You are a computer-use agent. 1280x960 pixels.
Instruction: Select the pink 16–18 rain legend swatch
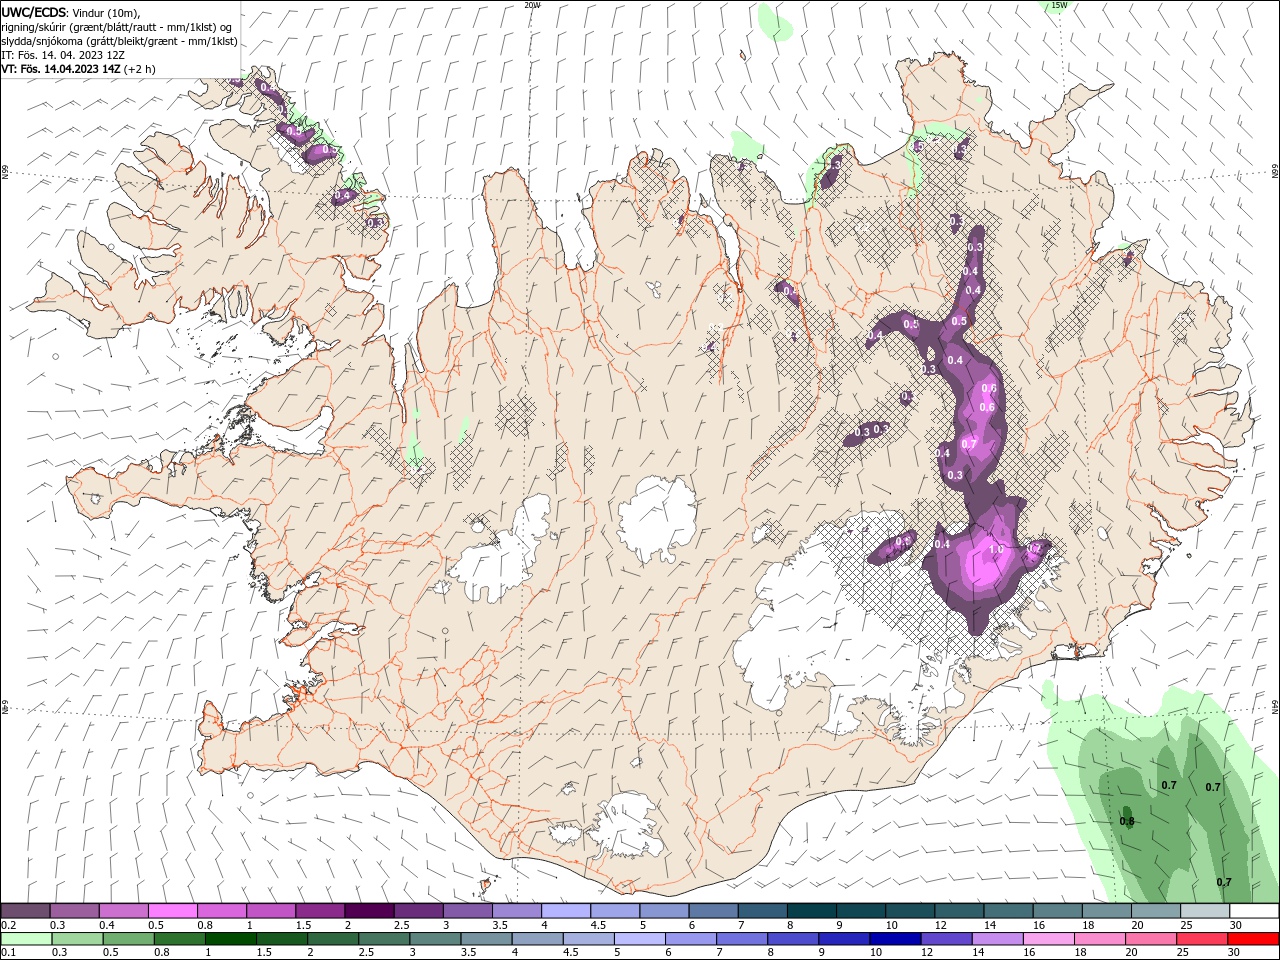[1047, 939]
